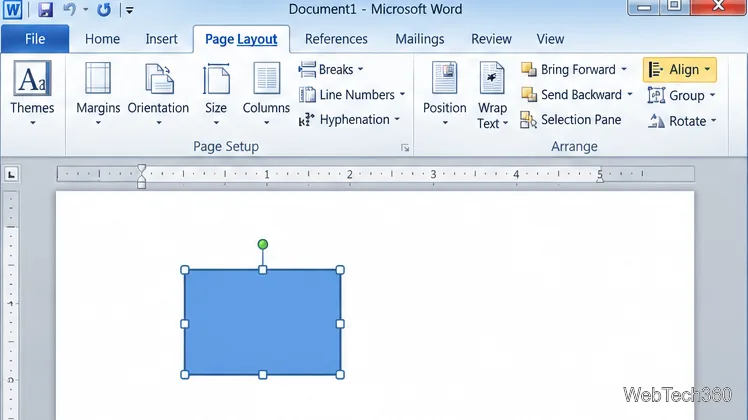This screenshot has width=748, height=420.
Task: Launch the Page Setup dialog
Action: point(405,148)
